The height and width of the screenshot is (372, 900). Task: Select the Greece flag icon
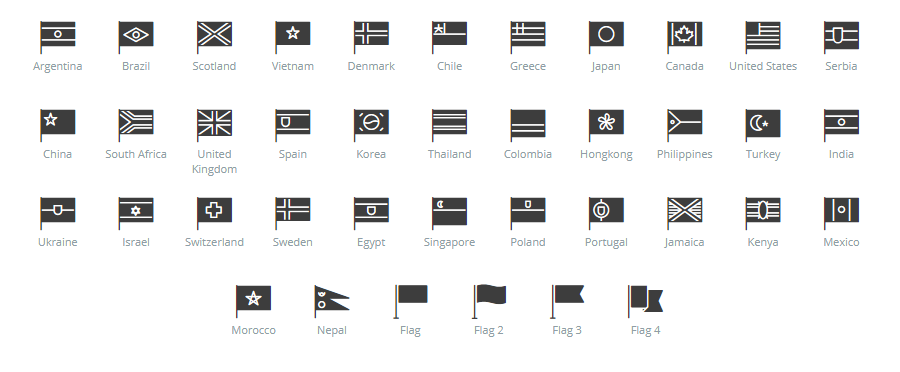click(527, 37)
